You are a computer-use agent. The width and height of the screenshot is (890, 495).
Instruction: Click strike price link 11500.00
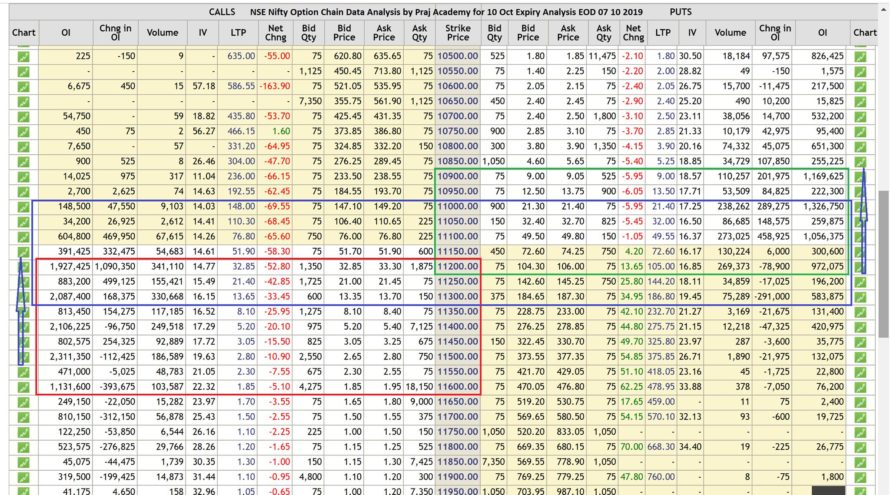pos(457,357)
